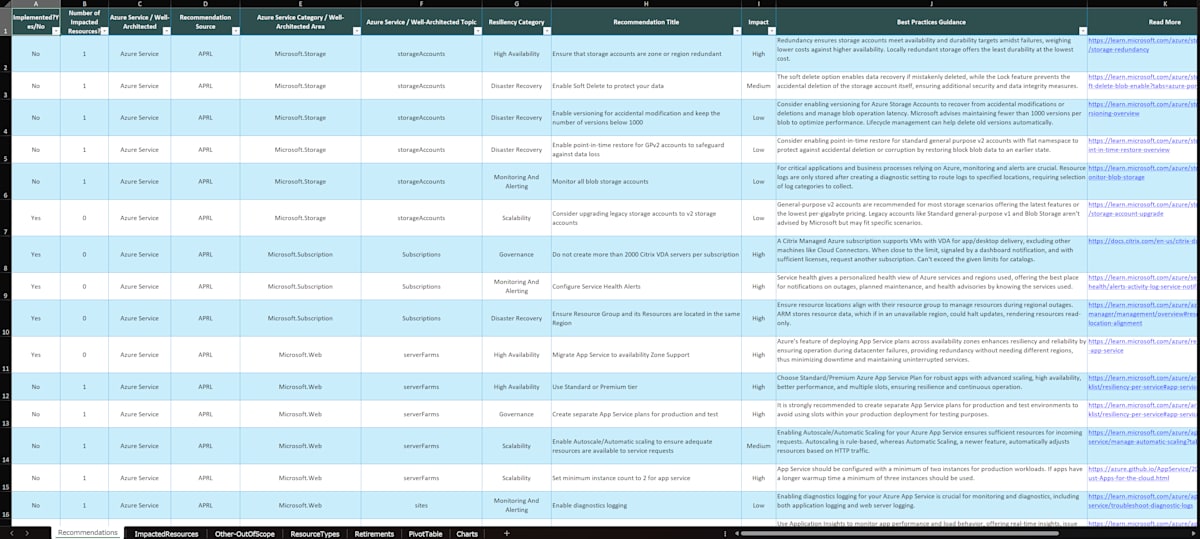
Task: Select 'Use Standard or Premium tier' cell
Action: coord(645,386)
